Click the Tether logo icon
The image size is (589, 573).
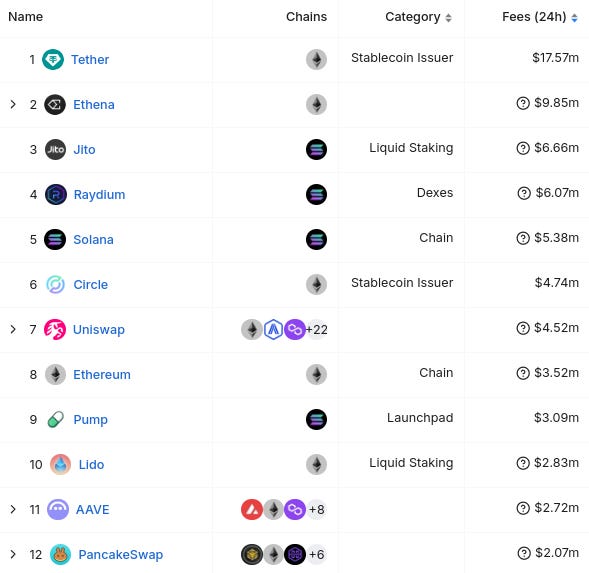coord(53,59)
